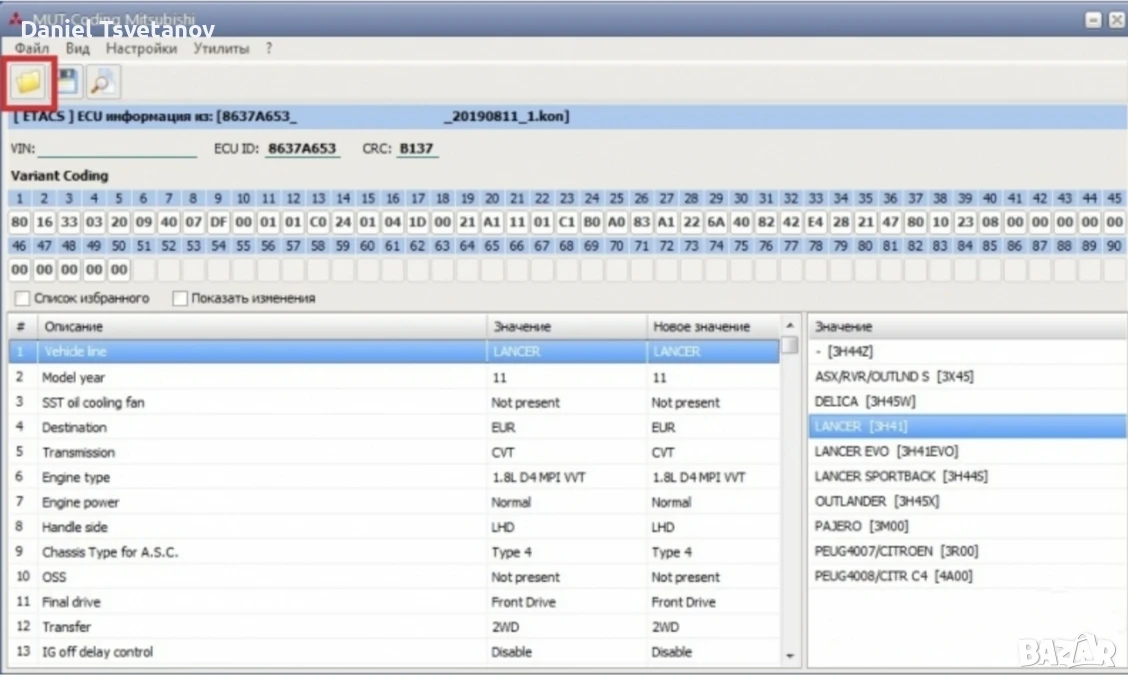Choose PAJERO [3M00] option
Image resolution: width=1128 pixels, height=680 pixels.
[x=968, y=526]
